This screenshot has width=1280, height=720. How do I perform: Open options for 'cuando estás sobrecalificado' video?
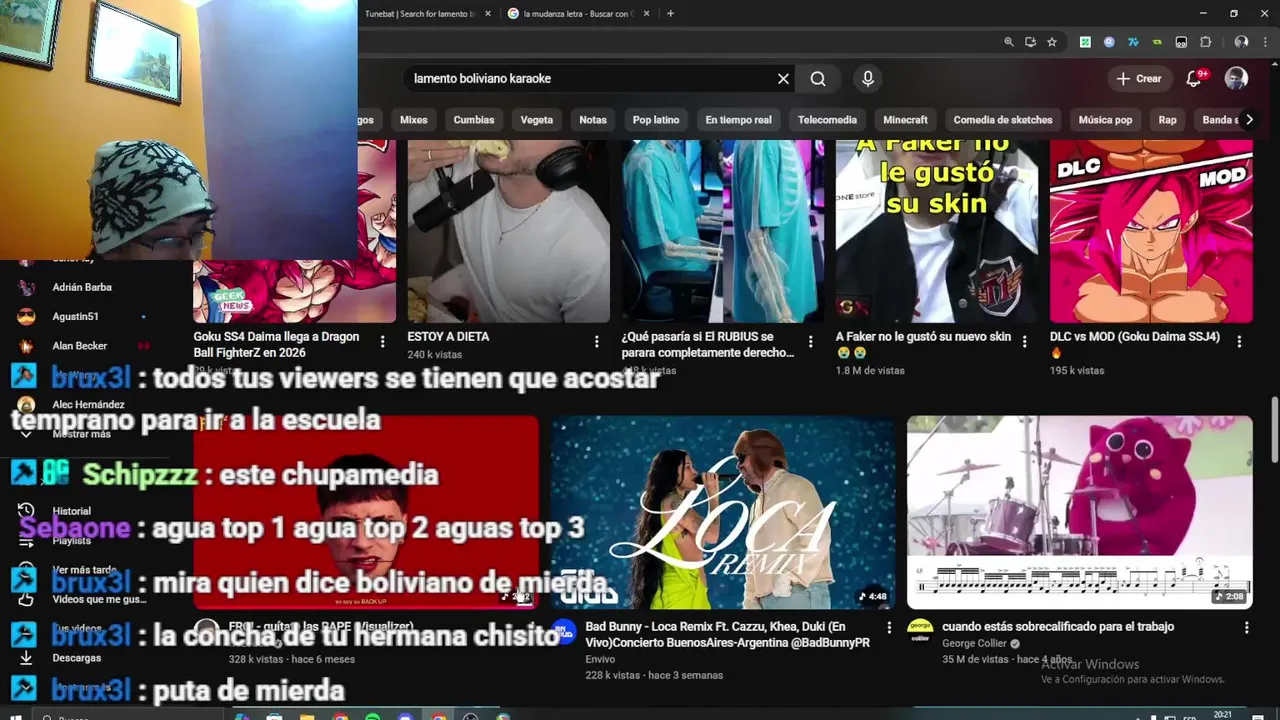(x=1246, y=627)
